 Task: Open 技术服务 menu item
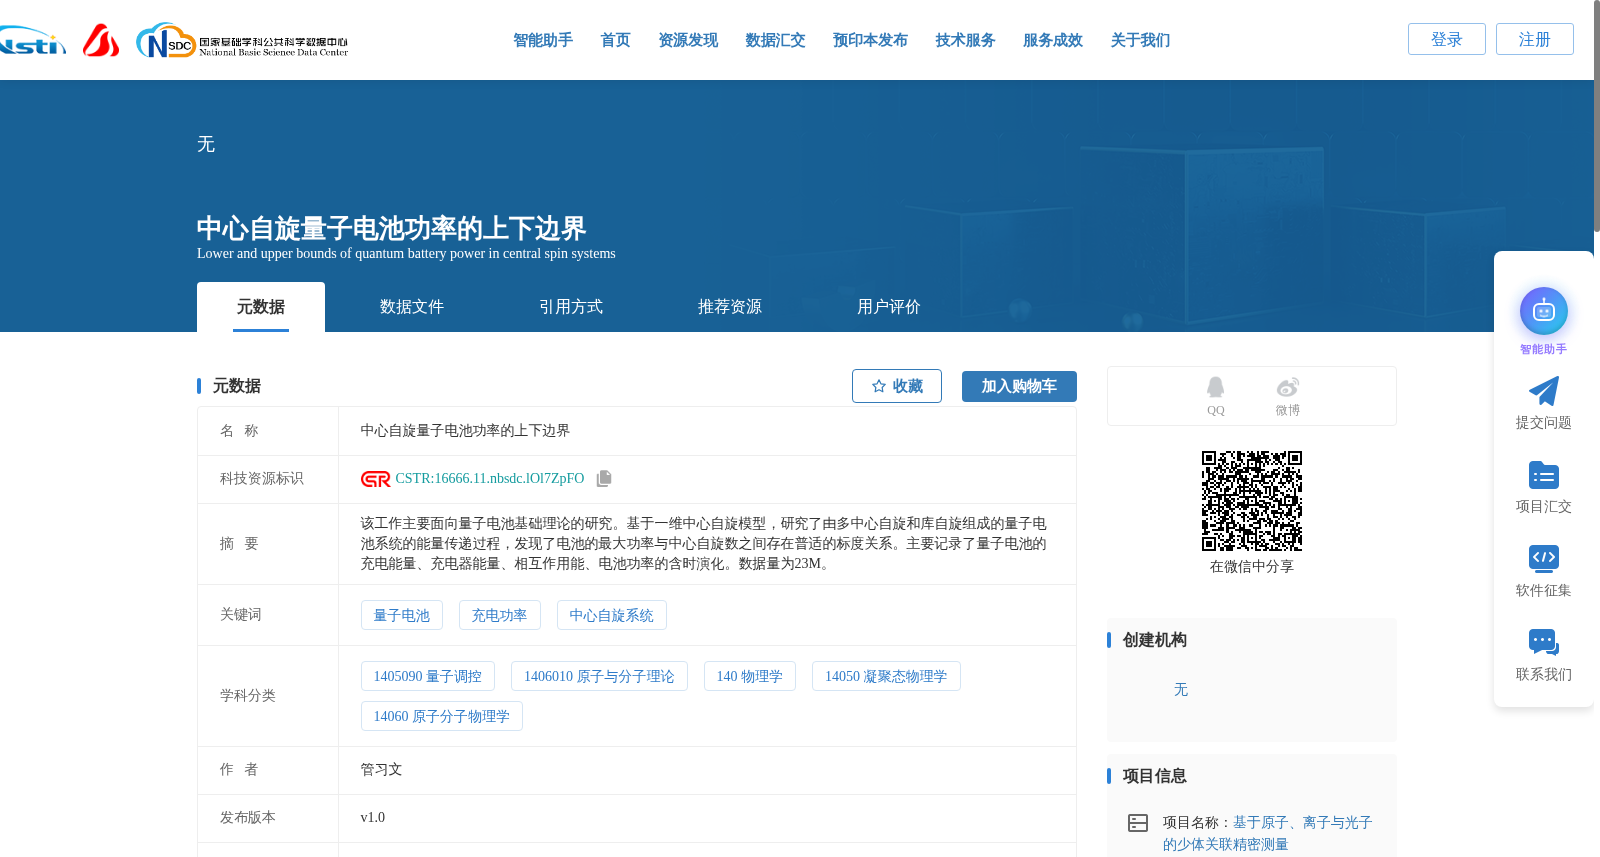click(965, 40)
